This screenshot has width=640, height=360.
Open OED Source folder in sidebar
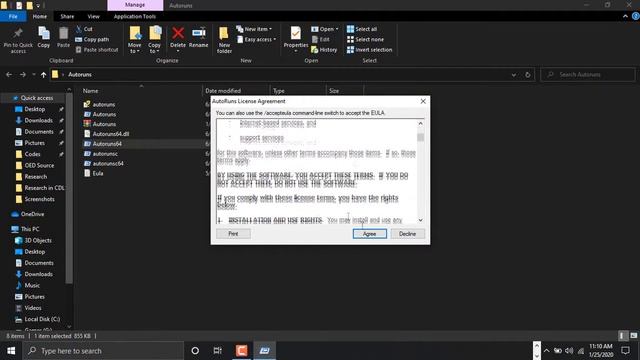coord(39,165)
